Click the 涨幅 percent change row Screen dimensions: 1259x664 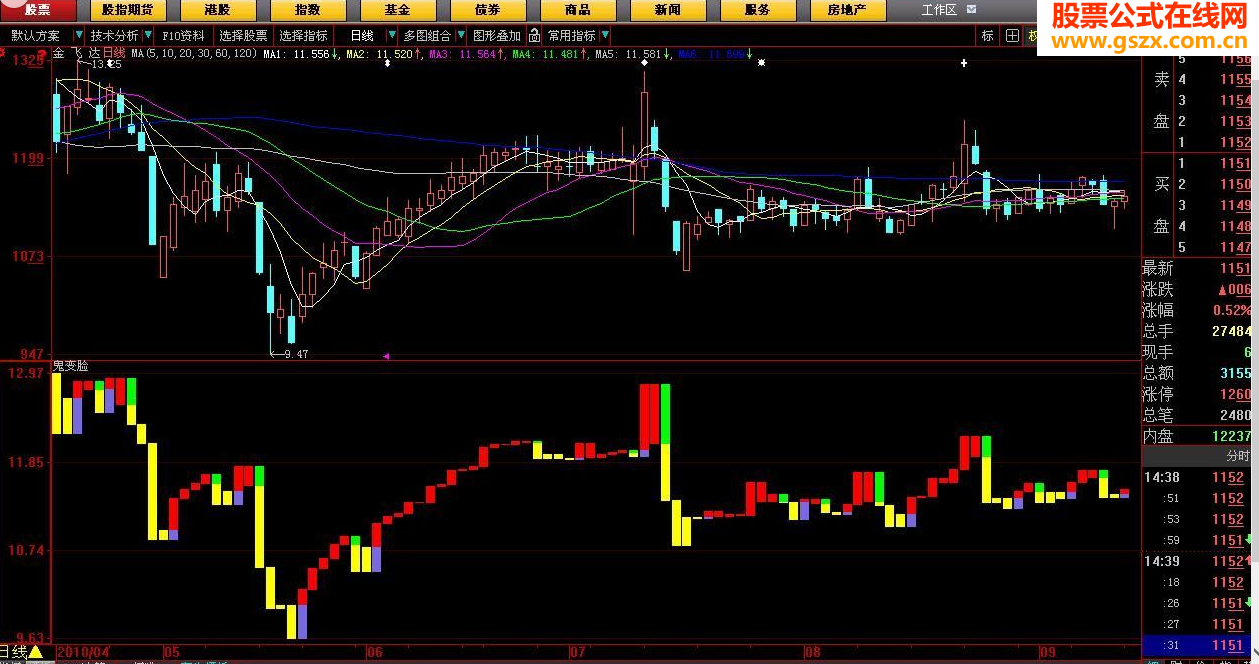1197,310
